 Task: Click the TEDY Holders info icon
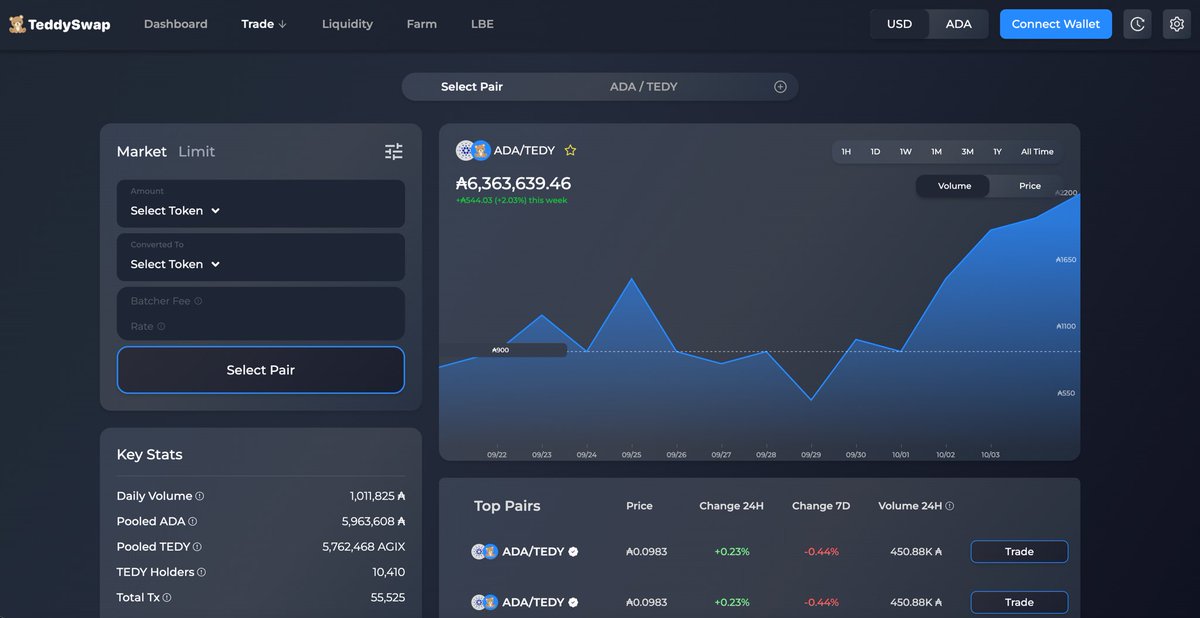pos(202,572)
